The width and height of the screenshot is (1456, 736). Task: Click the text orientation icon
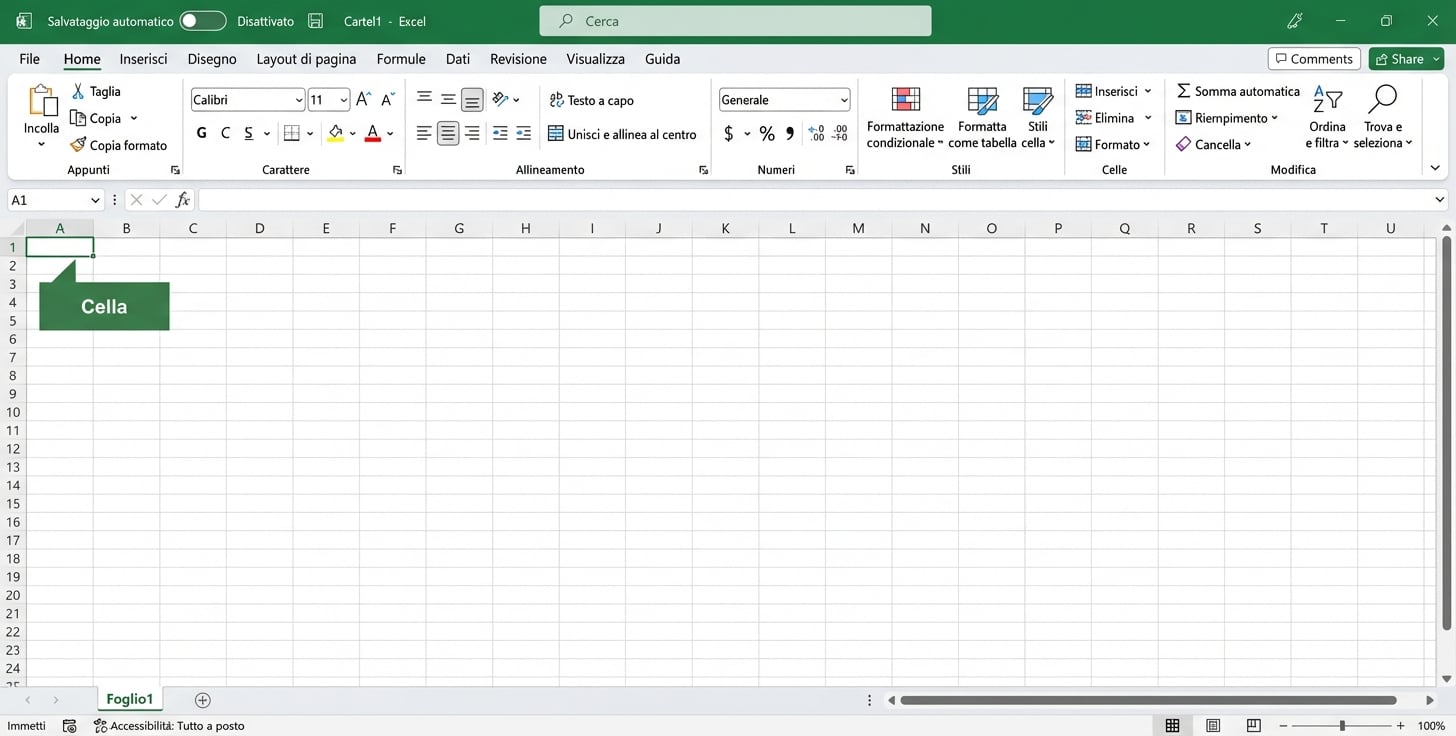[501, 99]
